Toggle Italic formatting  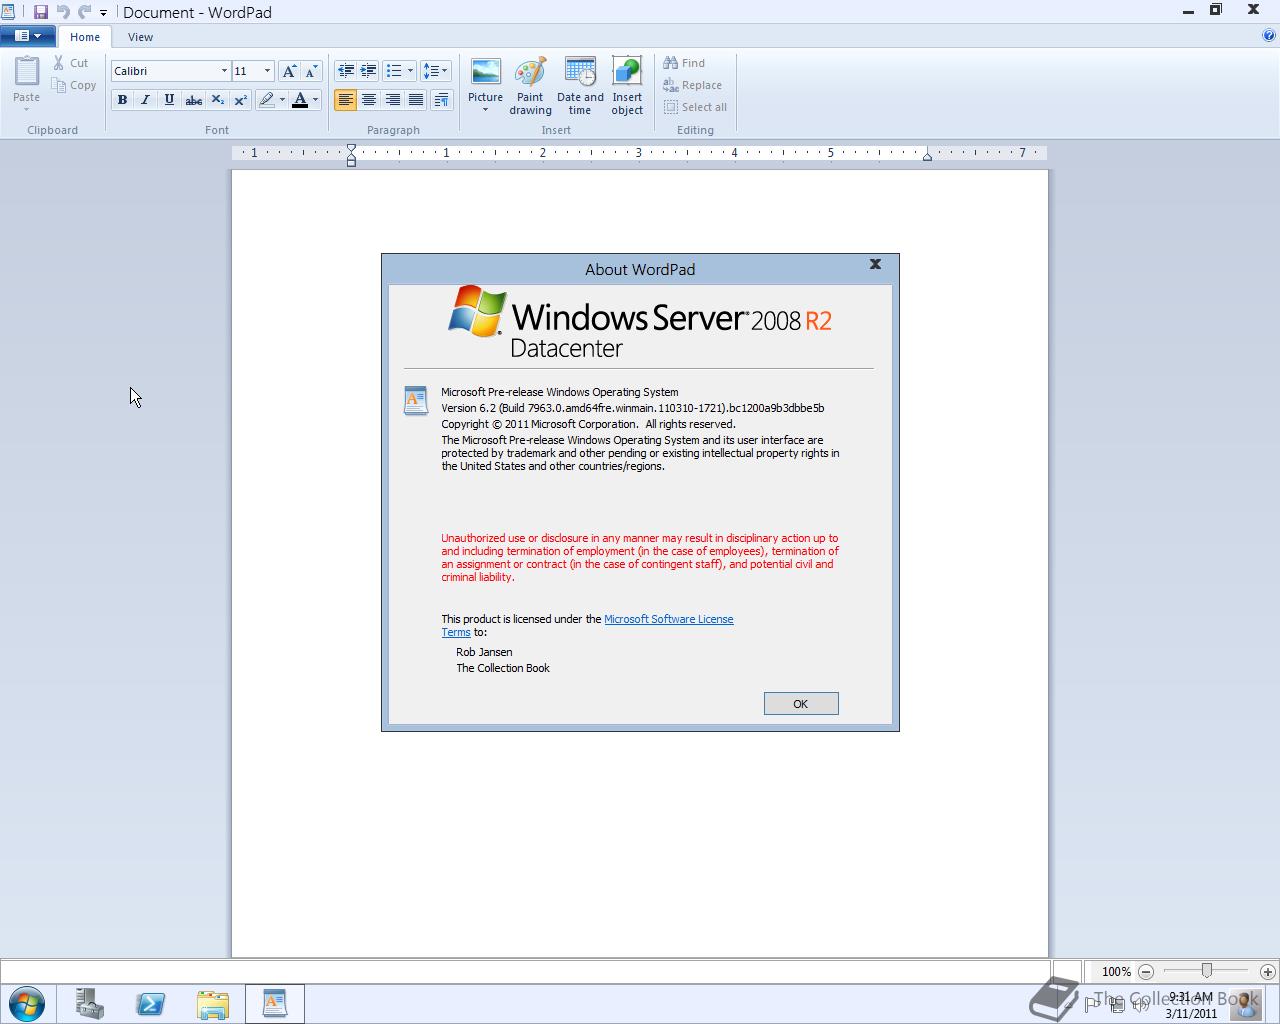click(x=145, y=100)
